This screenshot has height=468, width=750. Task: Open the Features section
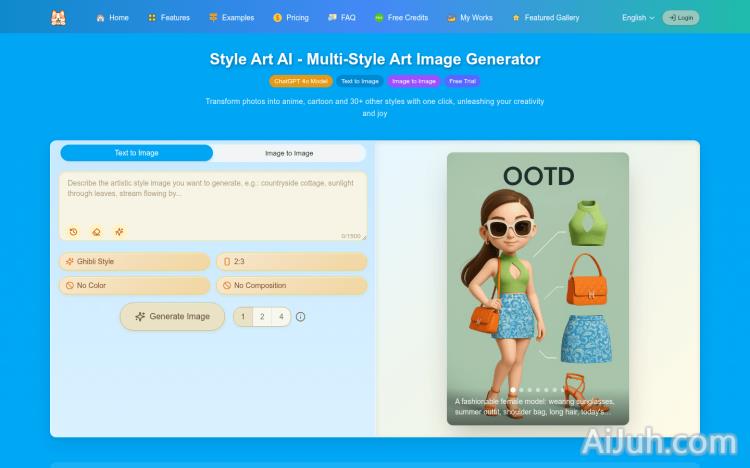tap(169, 18)
